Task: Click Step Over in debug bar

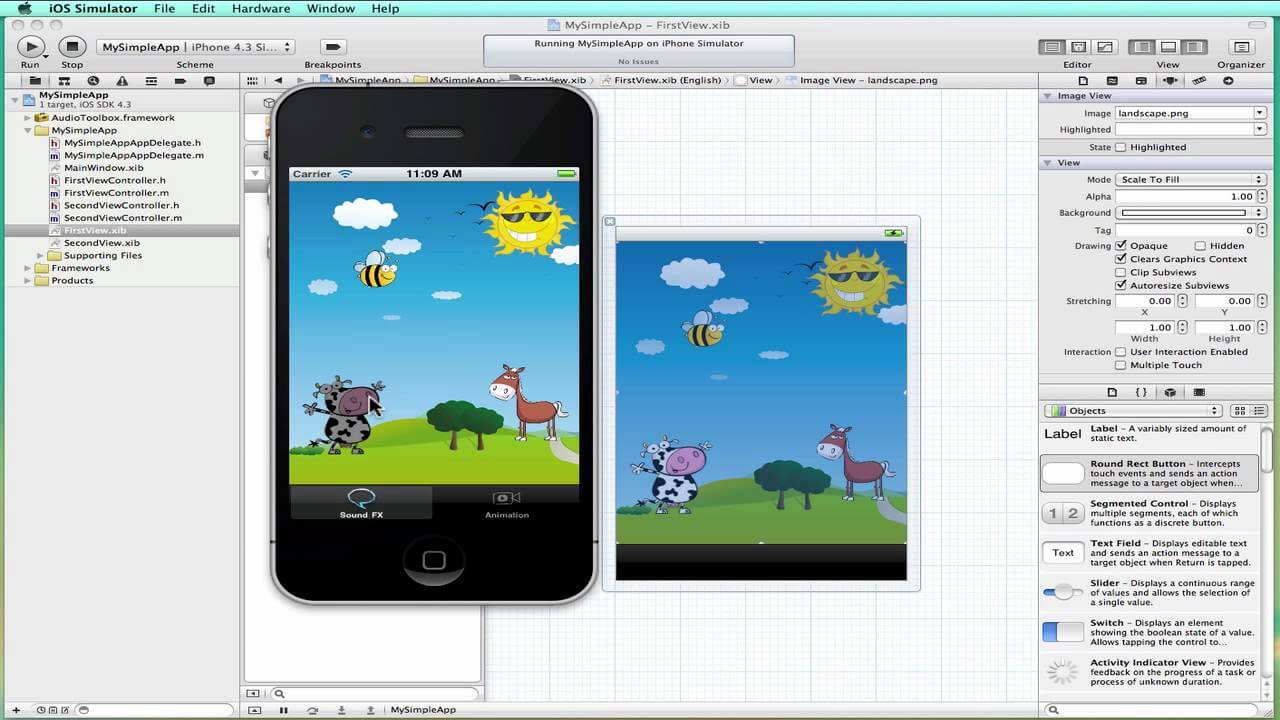Action: coord(312,710)
